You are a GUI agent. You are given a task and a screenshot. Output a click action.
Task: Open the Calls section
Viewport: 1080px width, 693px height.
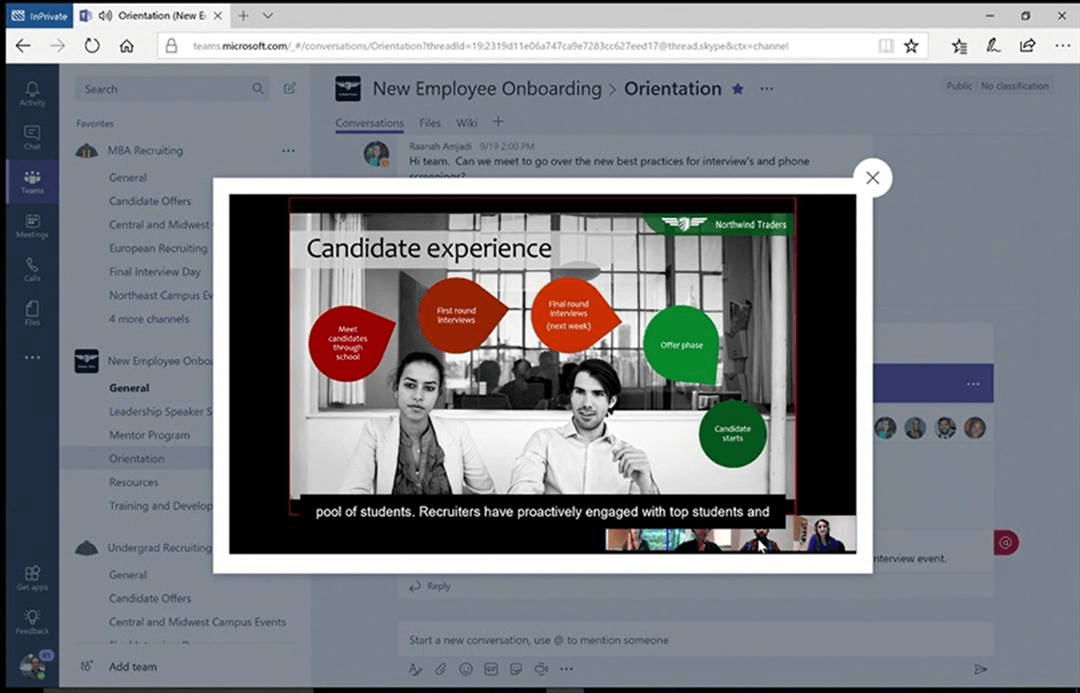coord(32,269)
